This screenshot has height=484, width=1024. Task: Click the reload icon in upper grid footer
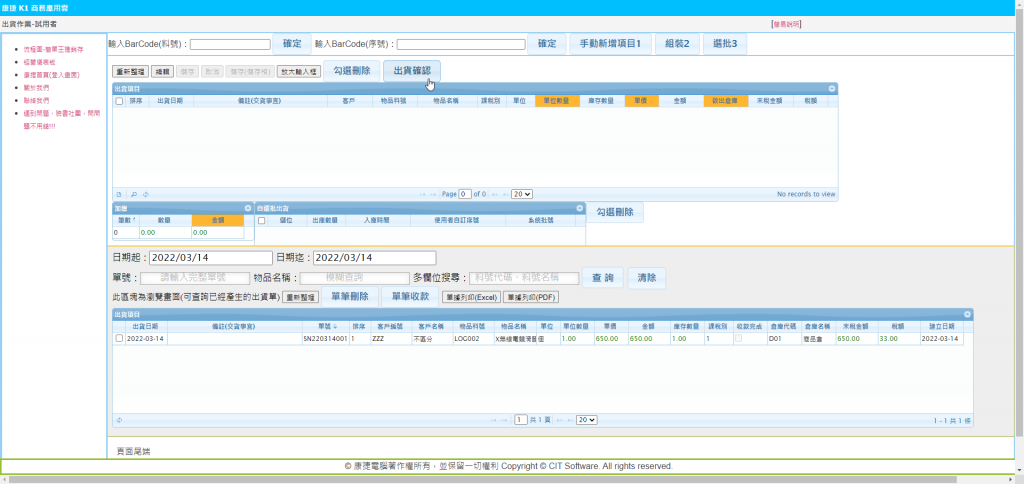[x=145, y=194]
